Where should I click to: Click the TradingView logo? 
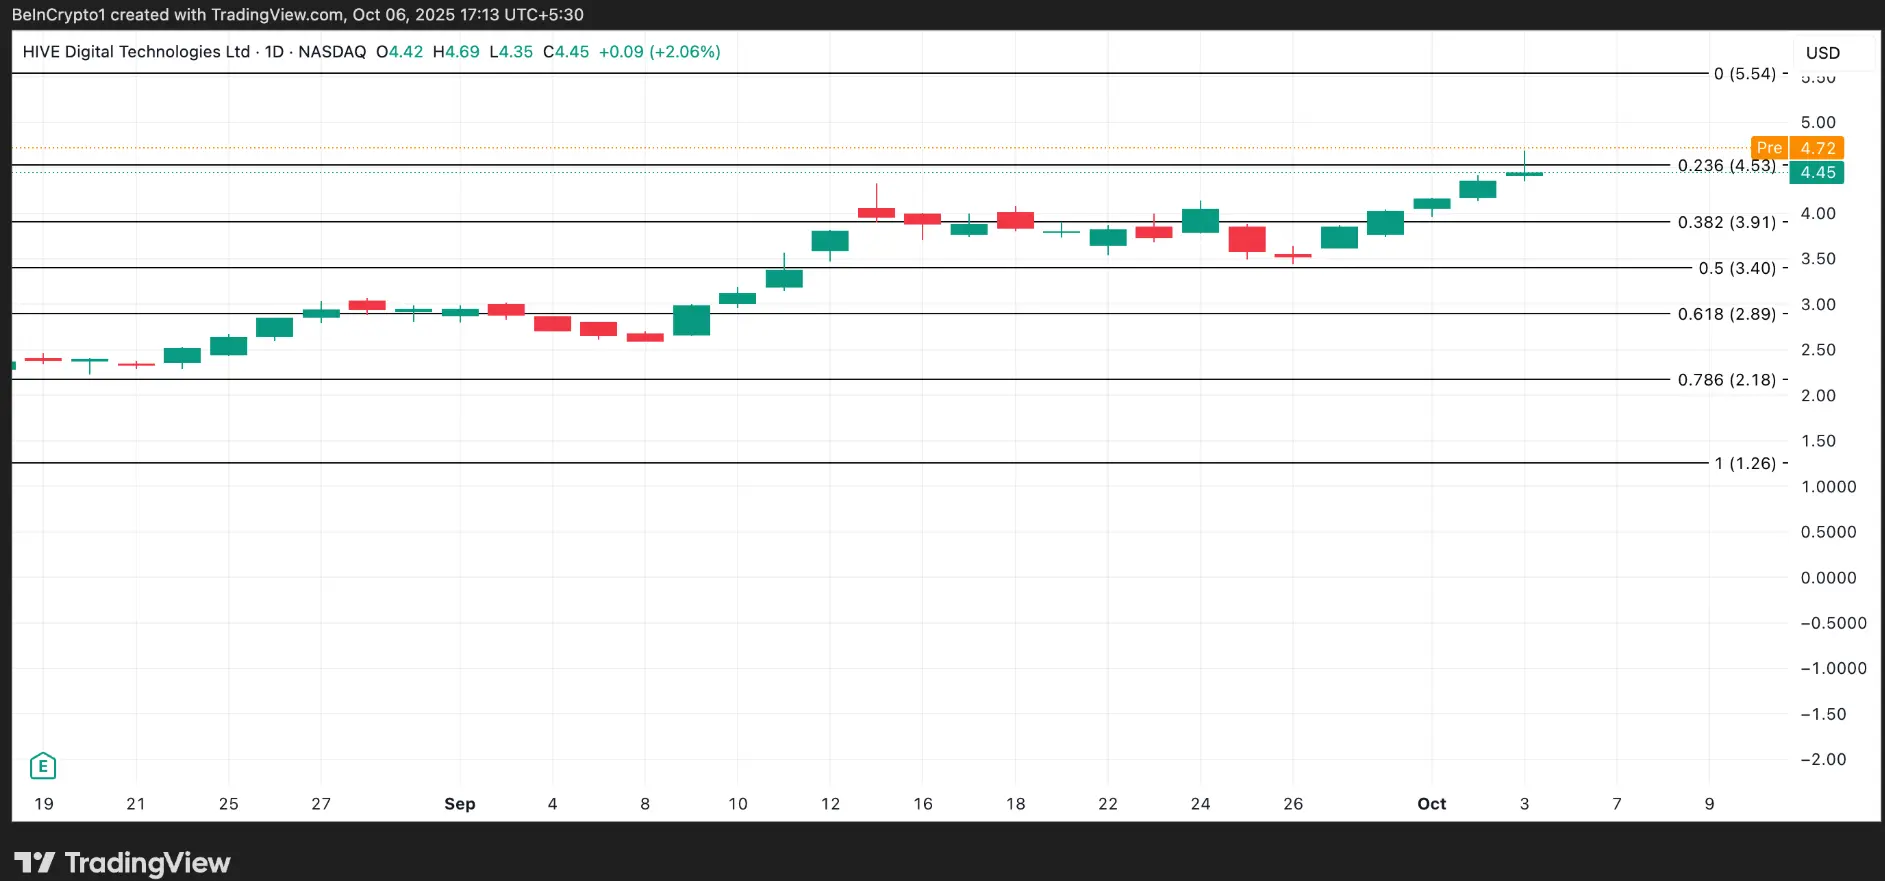[122, 862]
